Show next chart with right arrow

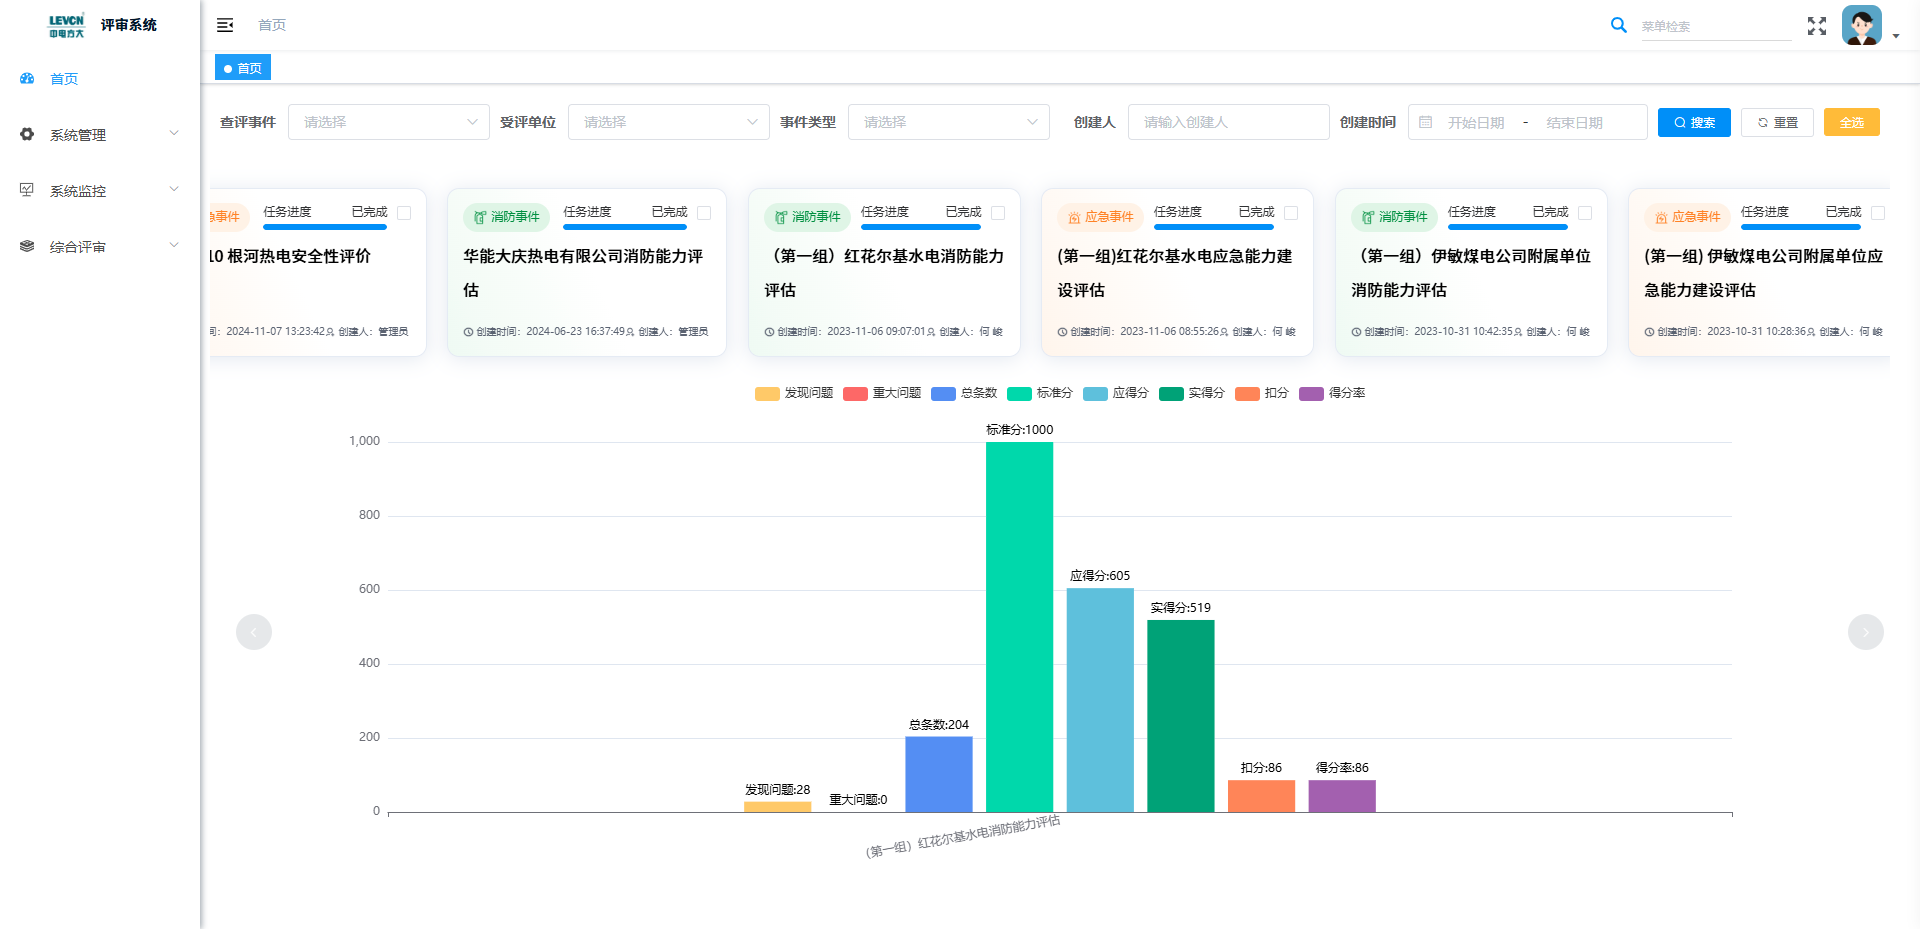click(x=1866, y=632)
